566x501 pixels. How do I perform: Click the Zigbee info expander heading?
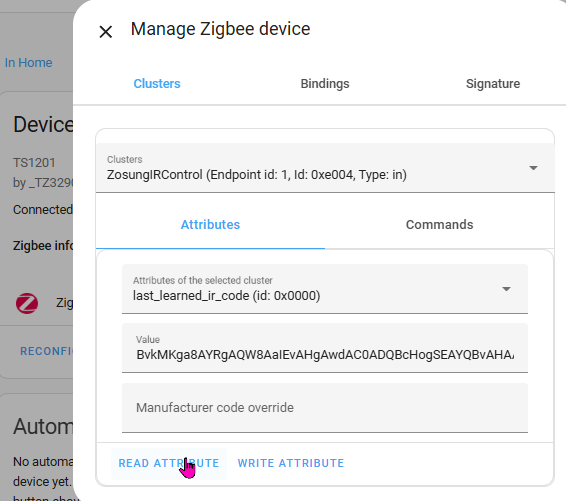[43, 246]
